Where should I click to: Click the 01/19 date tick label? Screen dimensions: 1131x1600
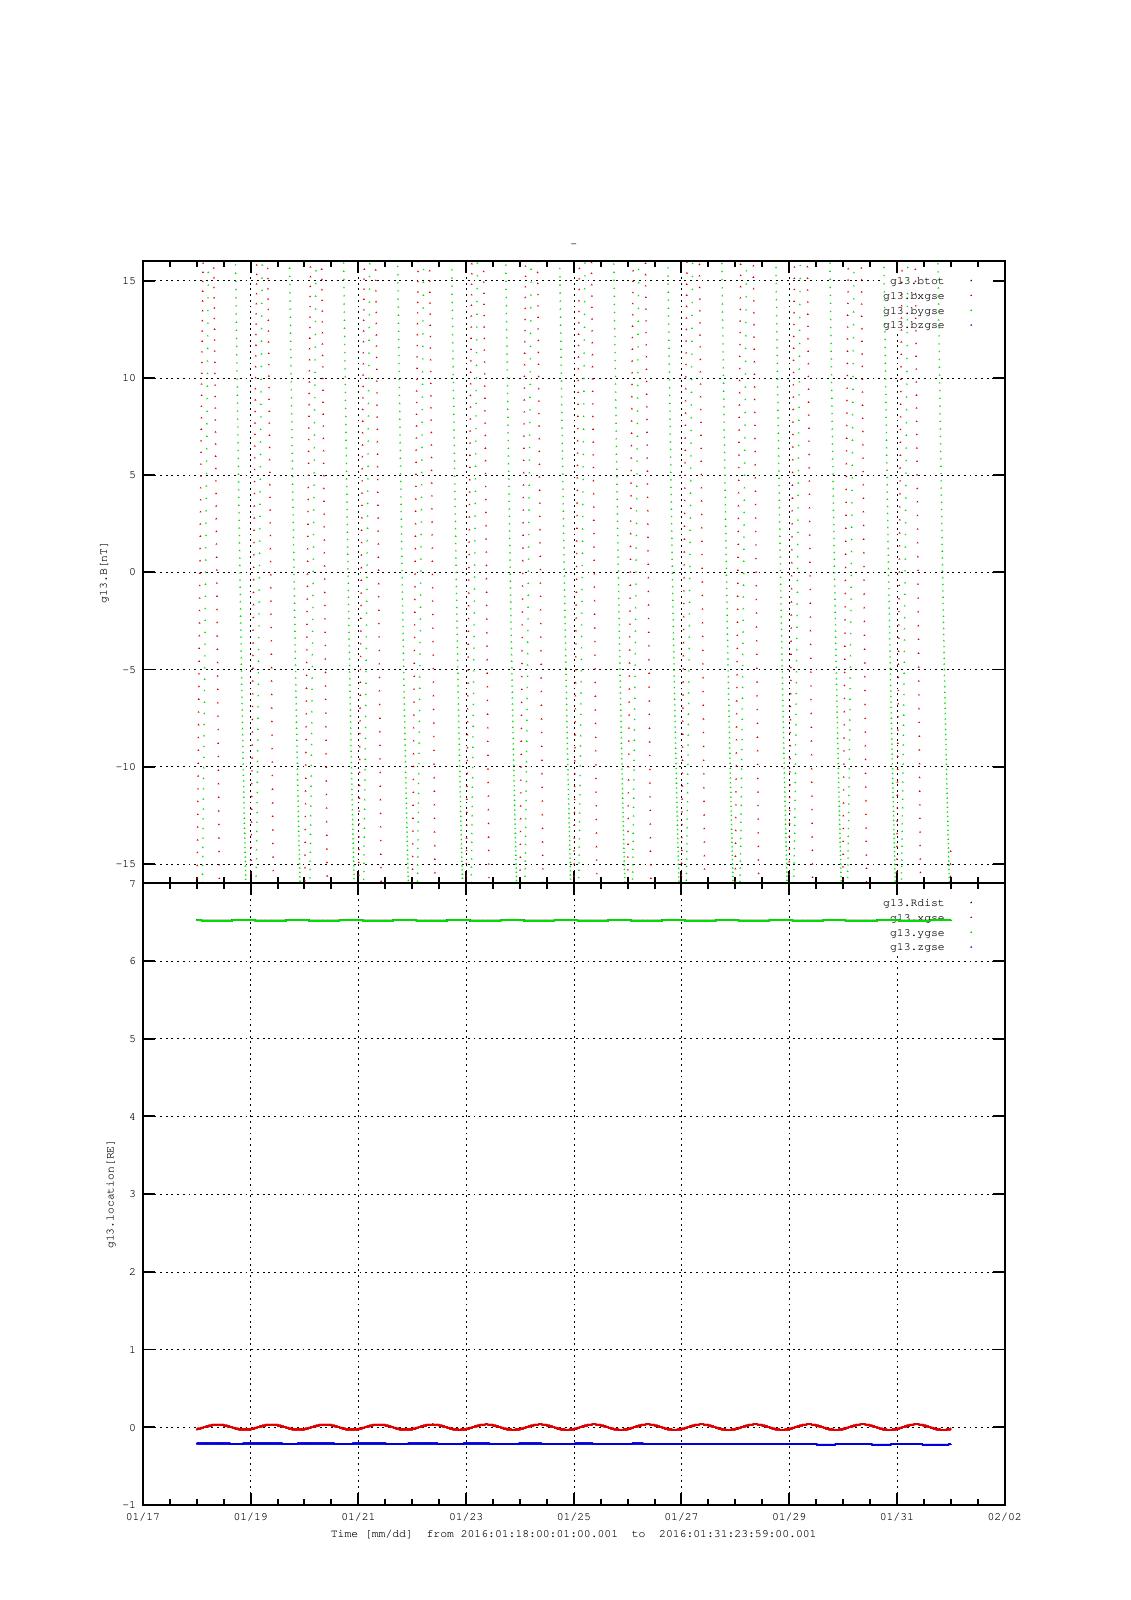(250, 1517)
